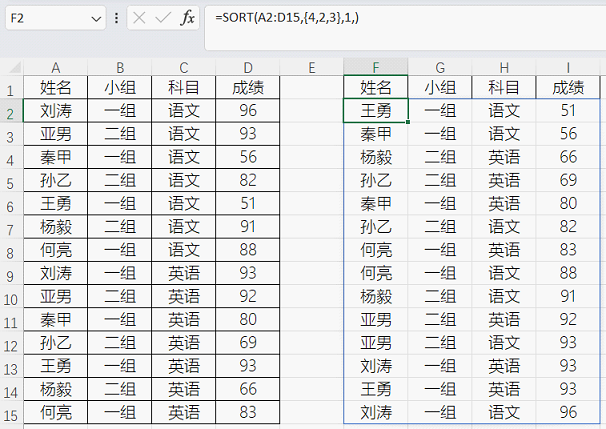
Task: Click cell F1 containing 姓名
Action: 376,87
